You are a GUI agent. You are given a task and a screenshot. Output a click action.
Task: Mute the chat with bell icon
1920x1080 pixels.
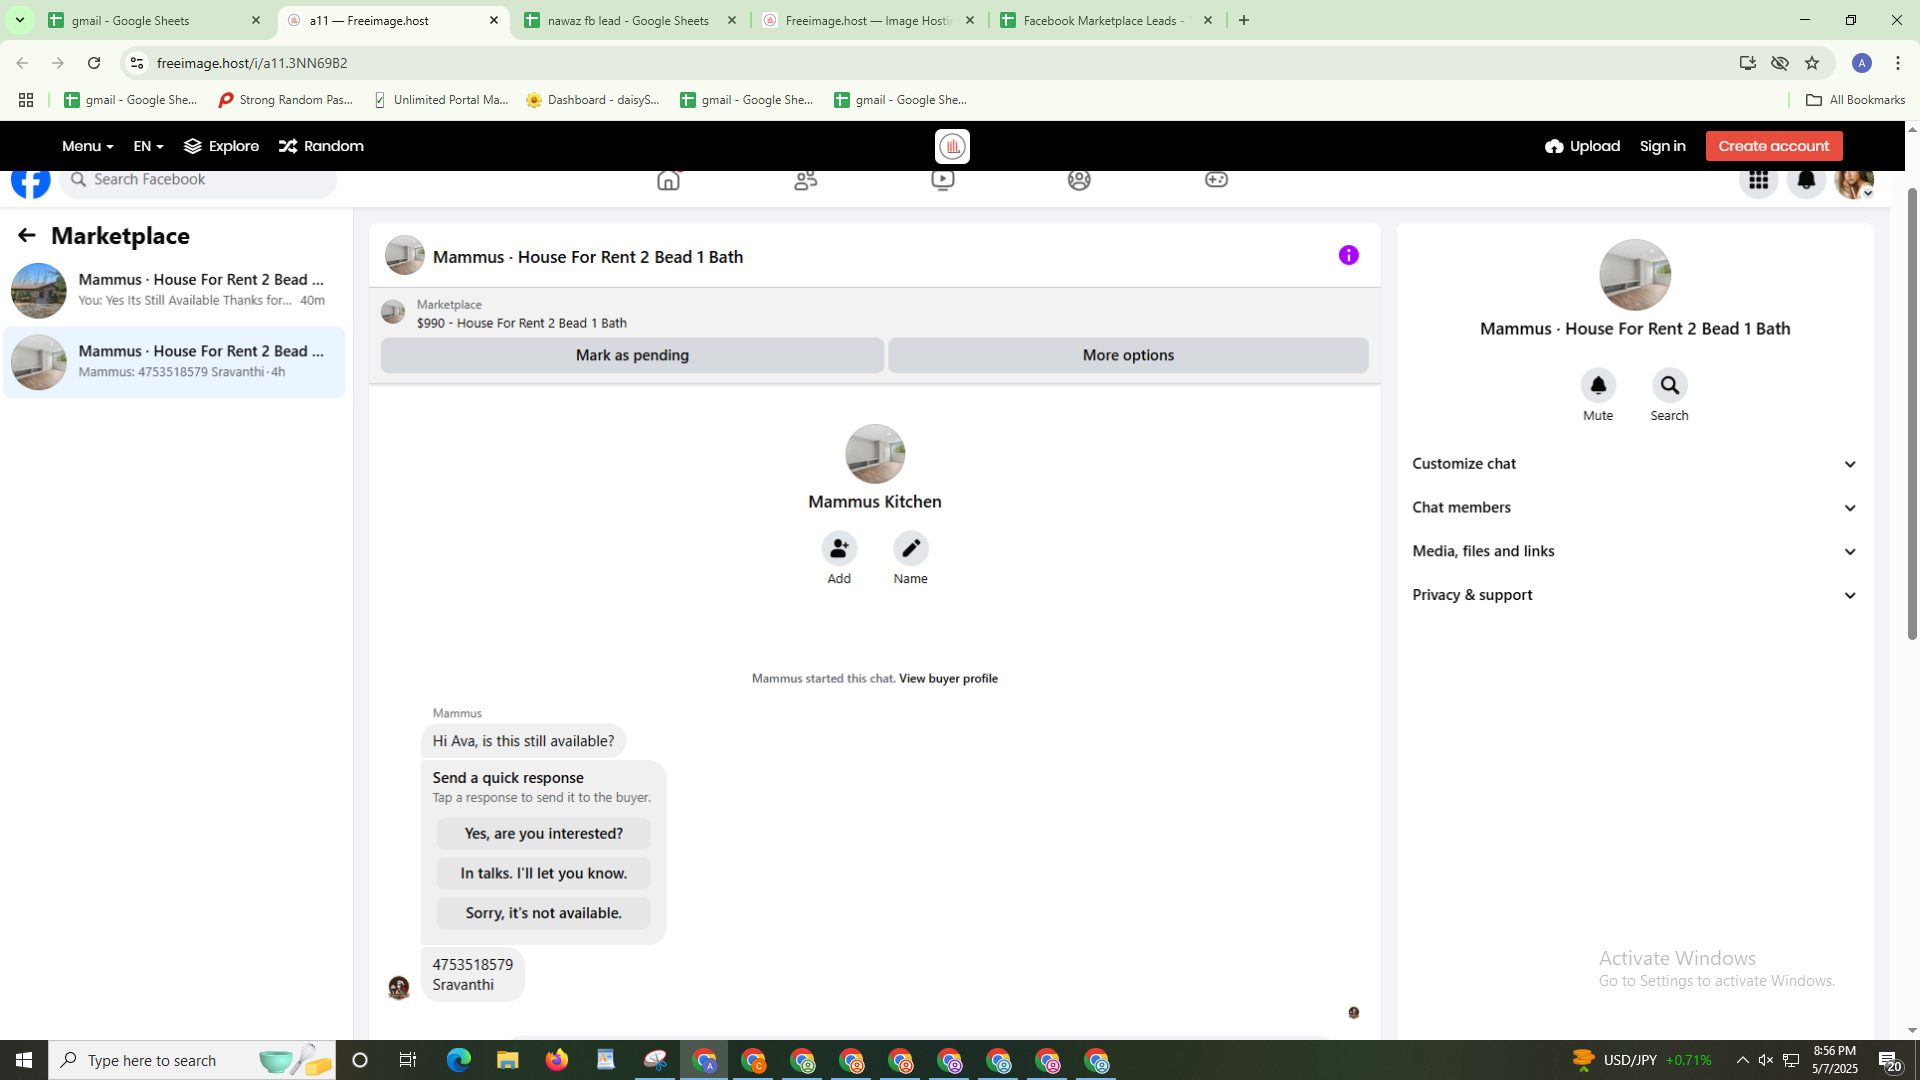coord(1597,386)
